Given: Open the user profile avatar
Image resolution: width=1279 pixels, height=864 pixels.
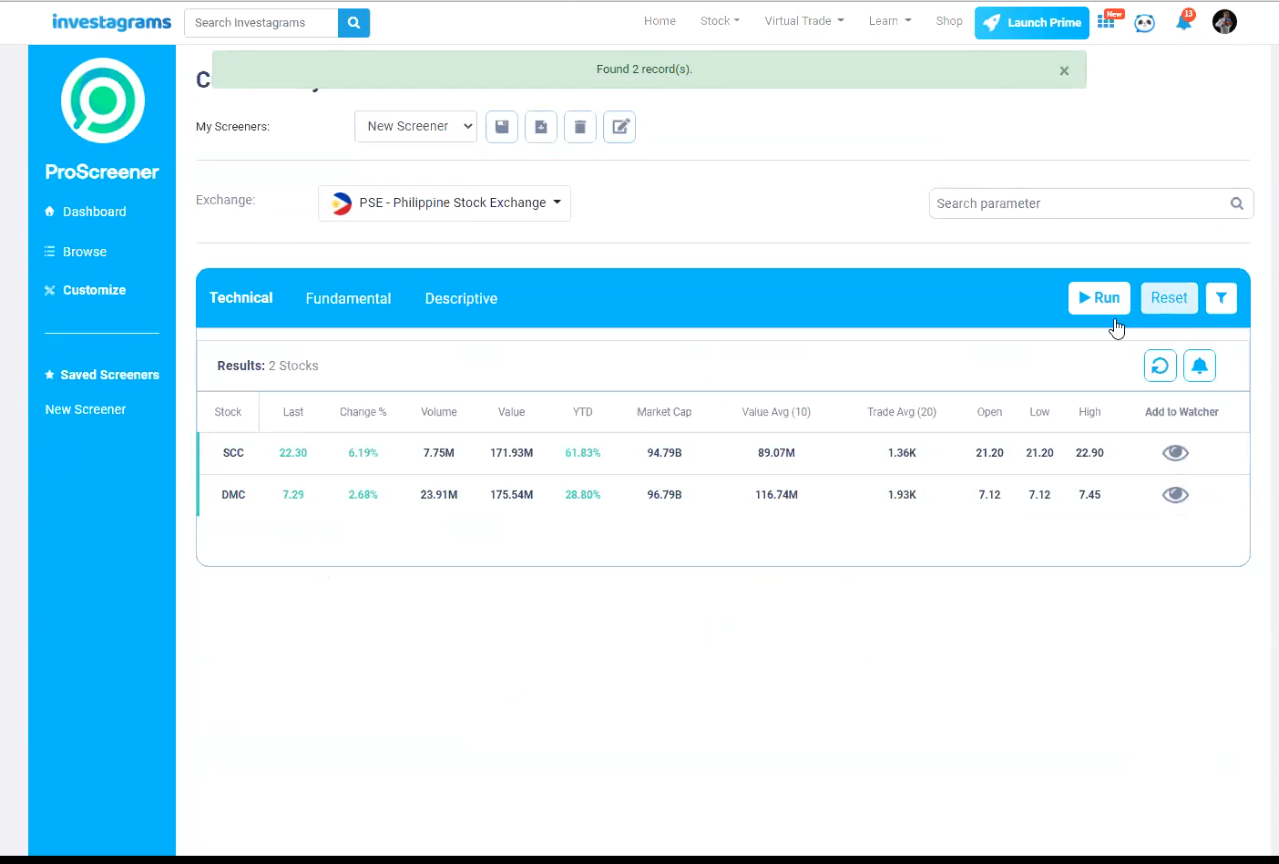Looking at the screenshot, I should tap(1224, 21).
